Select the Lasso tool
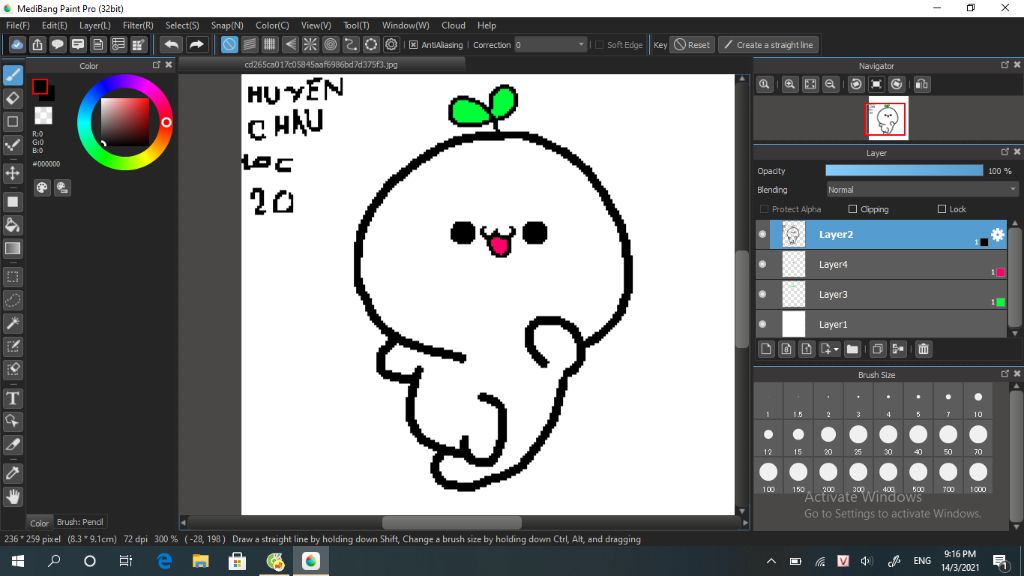This screenshot has height=576, width=1024. (x=12, y=300)
